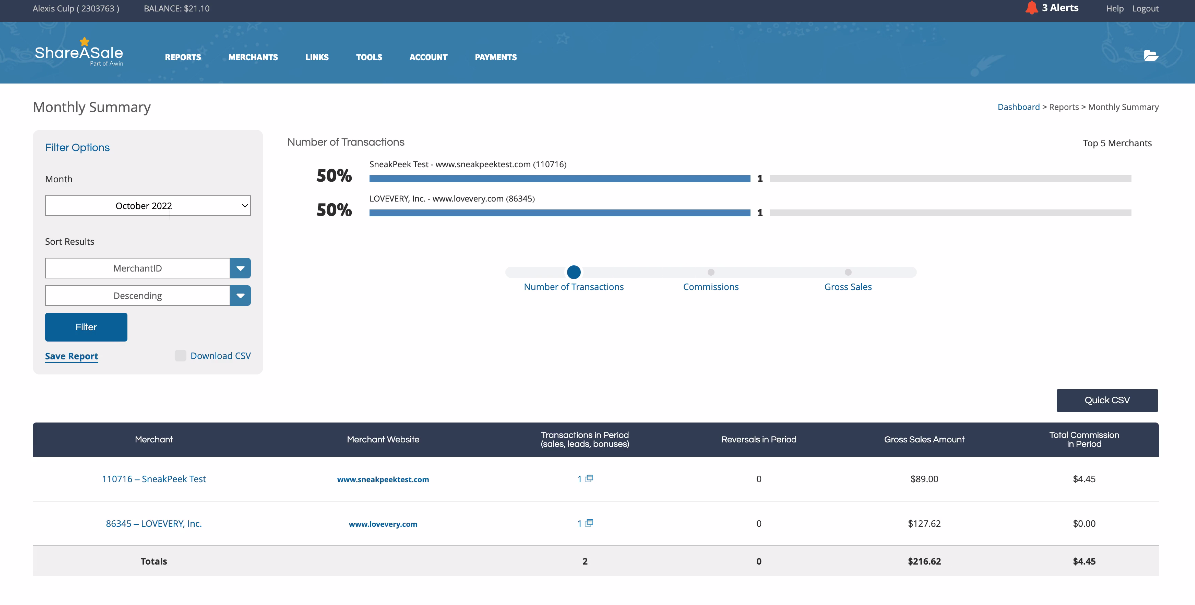Click the $127.62 gross sales cell
The image size is (1195, 605).
[x=924, y=523]
